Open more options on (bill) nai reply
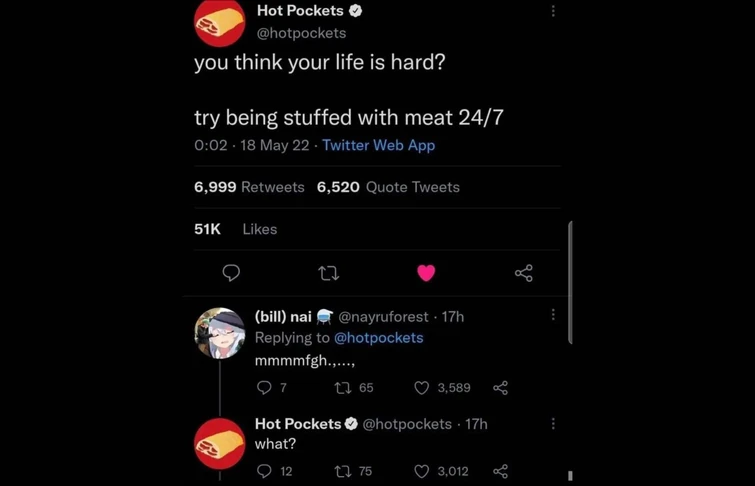Screen dimensions: 755x486 pyautogui.click(x=553, y=315)
